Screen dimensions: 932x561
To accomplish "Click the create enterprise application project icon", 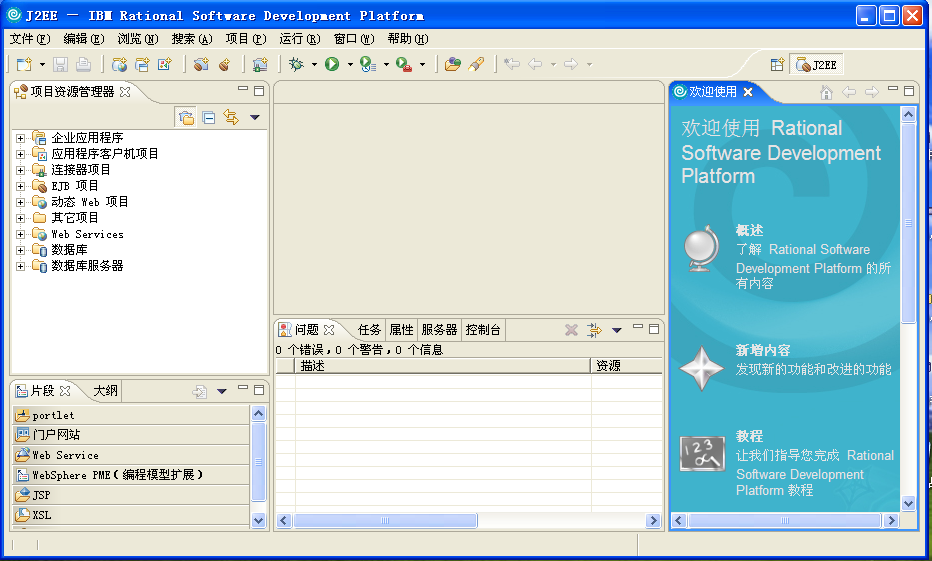I will (x=142, y=64).
